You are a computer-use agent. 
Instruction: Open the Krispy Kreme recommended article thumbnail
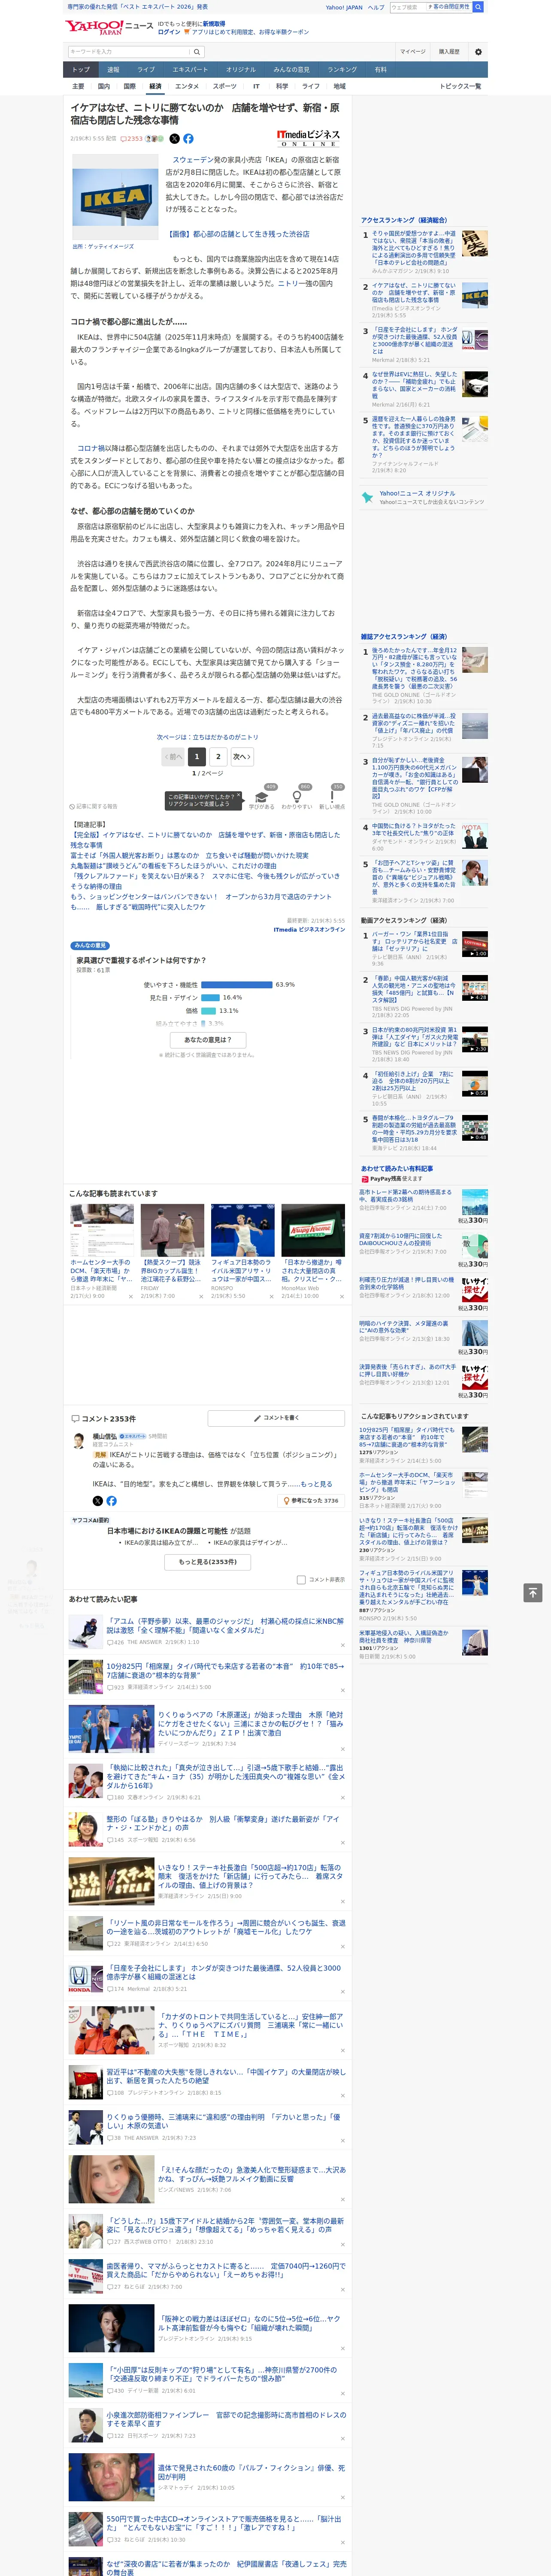point(313,1230)
